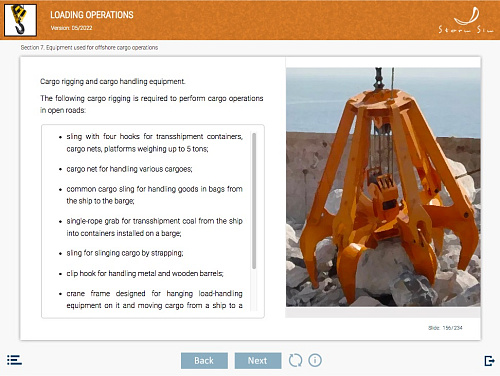Click the Back button

coord(204,361)
